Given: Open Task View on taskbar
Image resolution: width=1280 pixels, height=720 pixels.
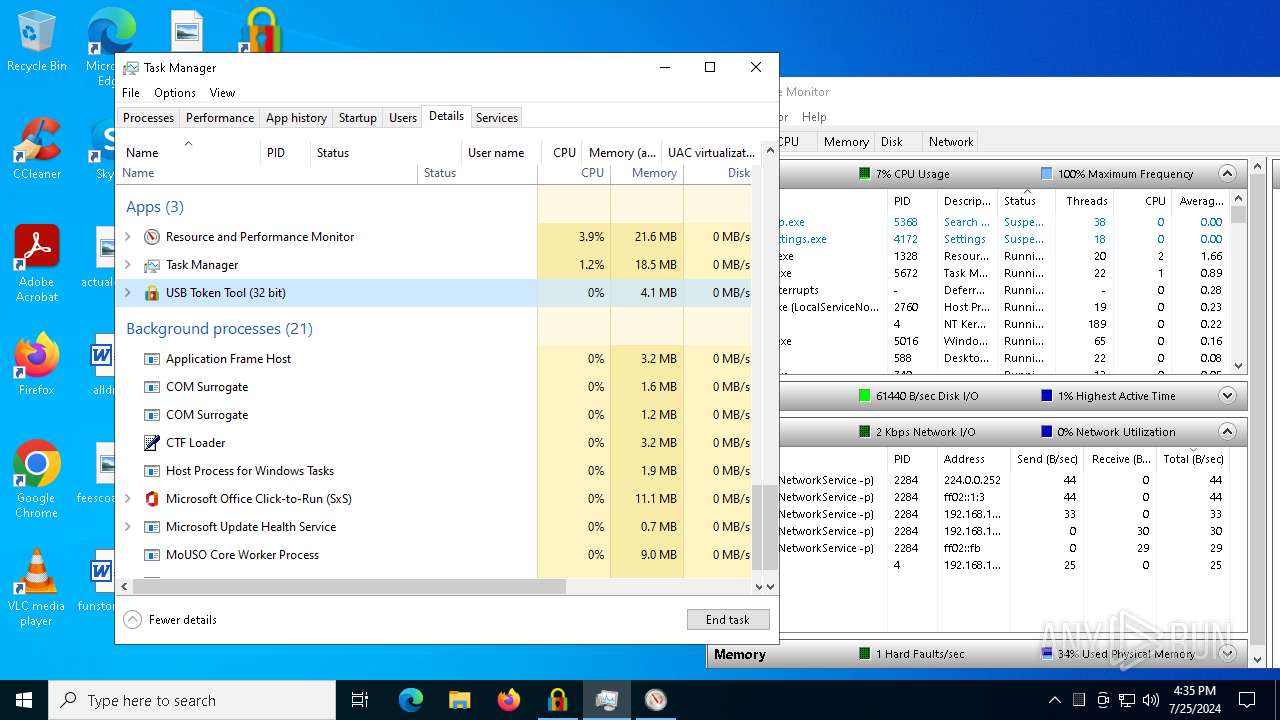Looking at the screenshot, I should click(360, 700).
